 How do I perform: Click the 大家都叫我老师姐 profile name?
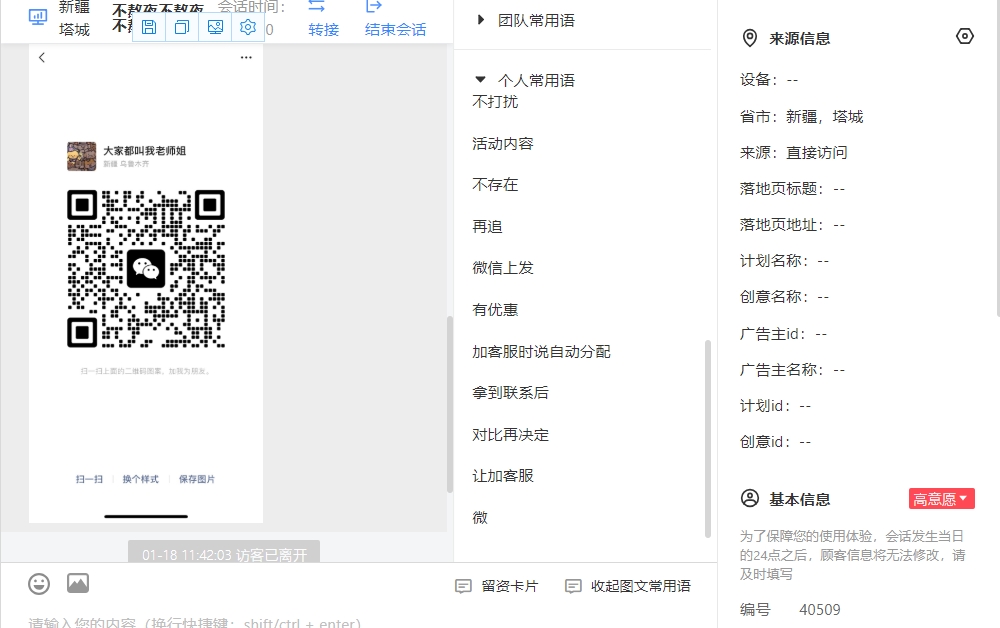point(145,150)
